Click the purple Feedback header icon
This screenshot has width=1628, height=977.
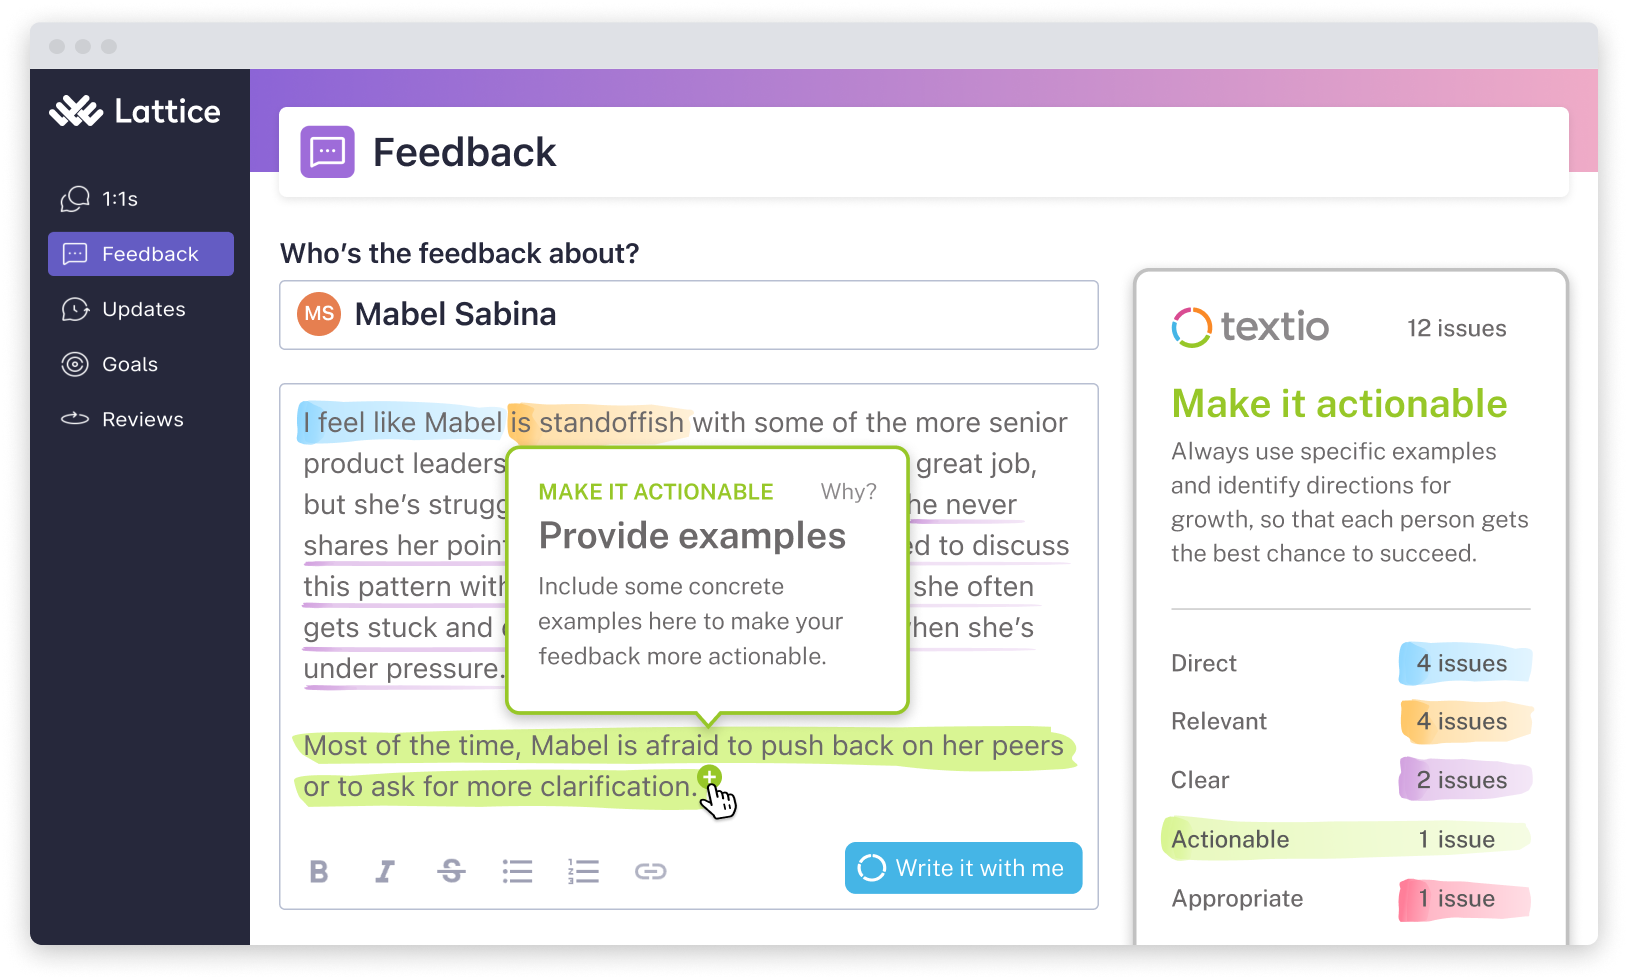327,151
